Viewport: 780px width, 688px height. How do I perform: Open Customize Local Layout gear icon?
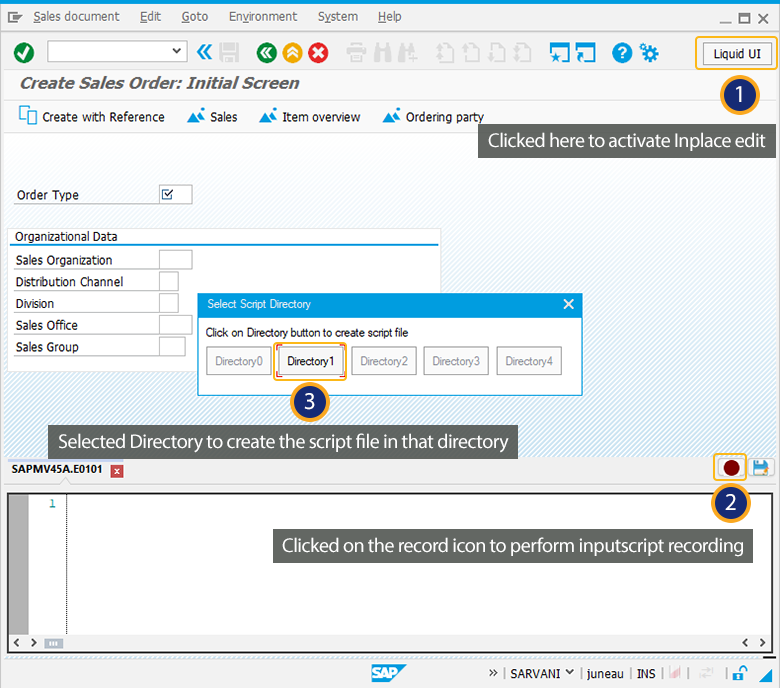click(x=649, y=52)
